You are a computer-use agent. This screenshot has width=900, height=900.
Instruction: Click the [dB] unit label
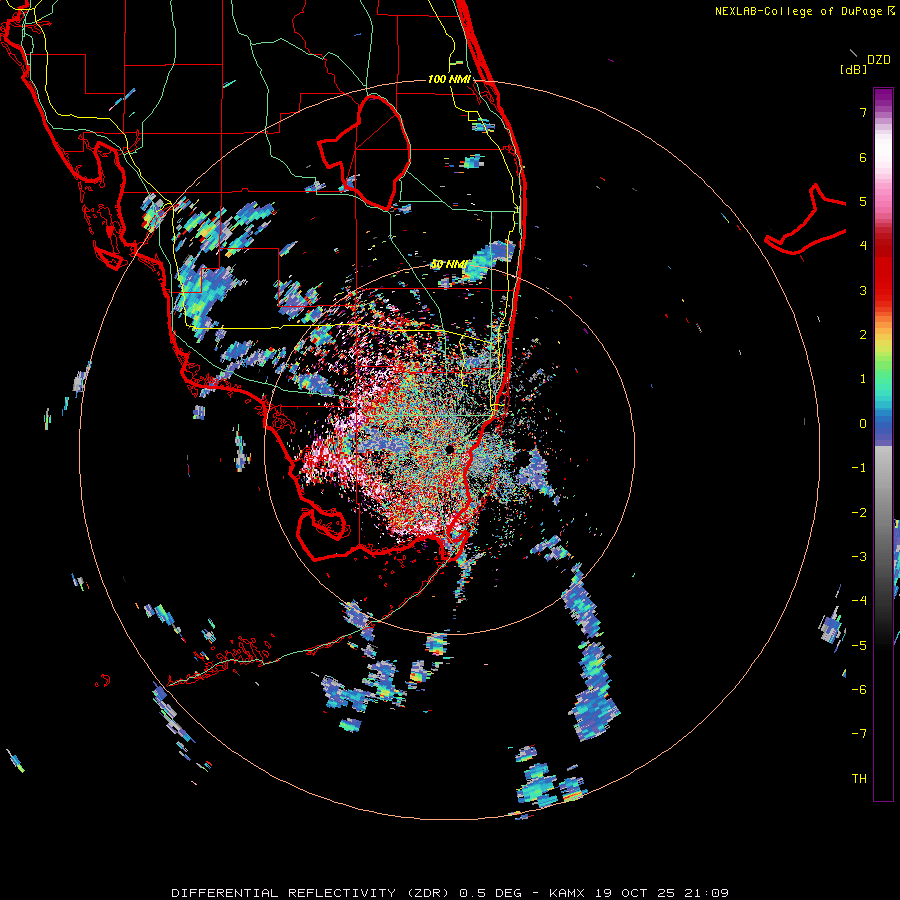point(853,69)
